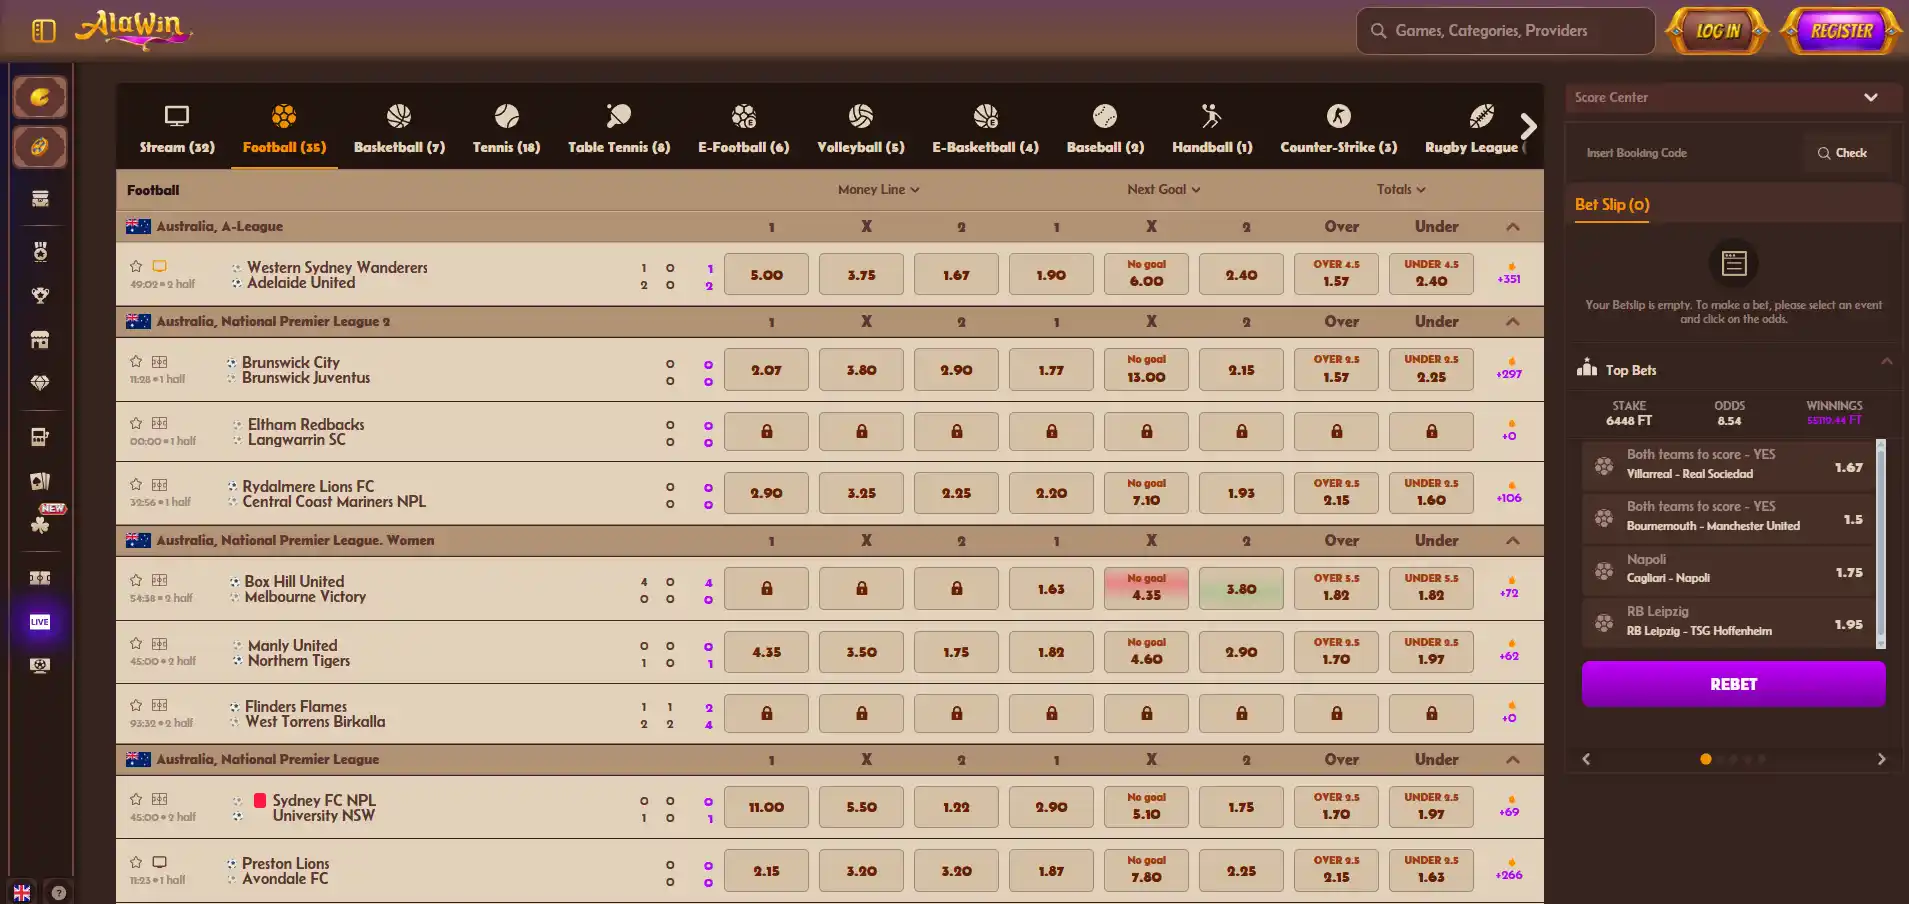This screenshot has height=904, width=1909.
Task: Favorite the Manly United match star
Action: click(136, 644)
